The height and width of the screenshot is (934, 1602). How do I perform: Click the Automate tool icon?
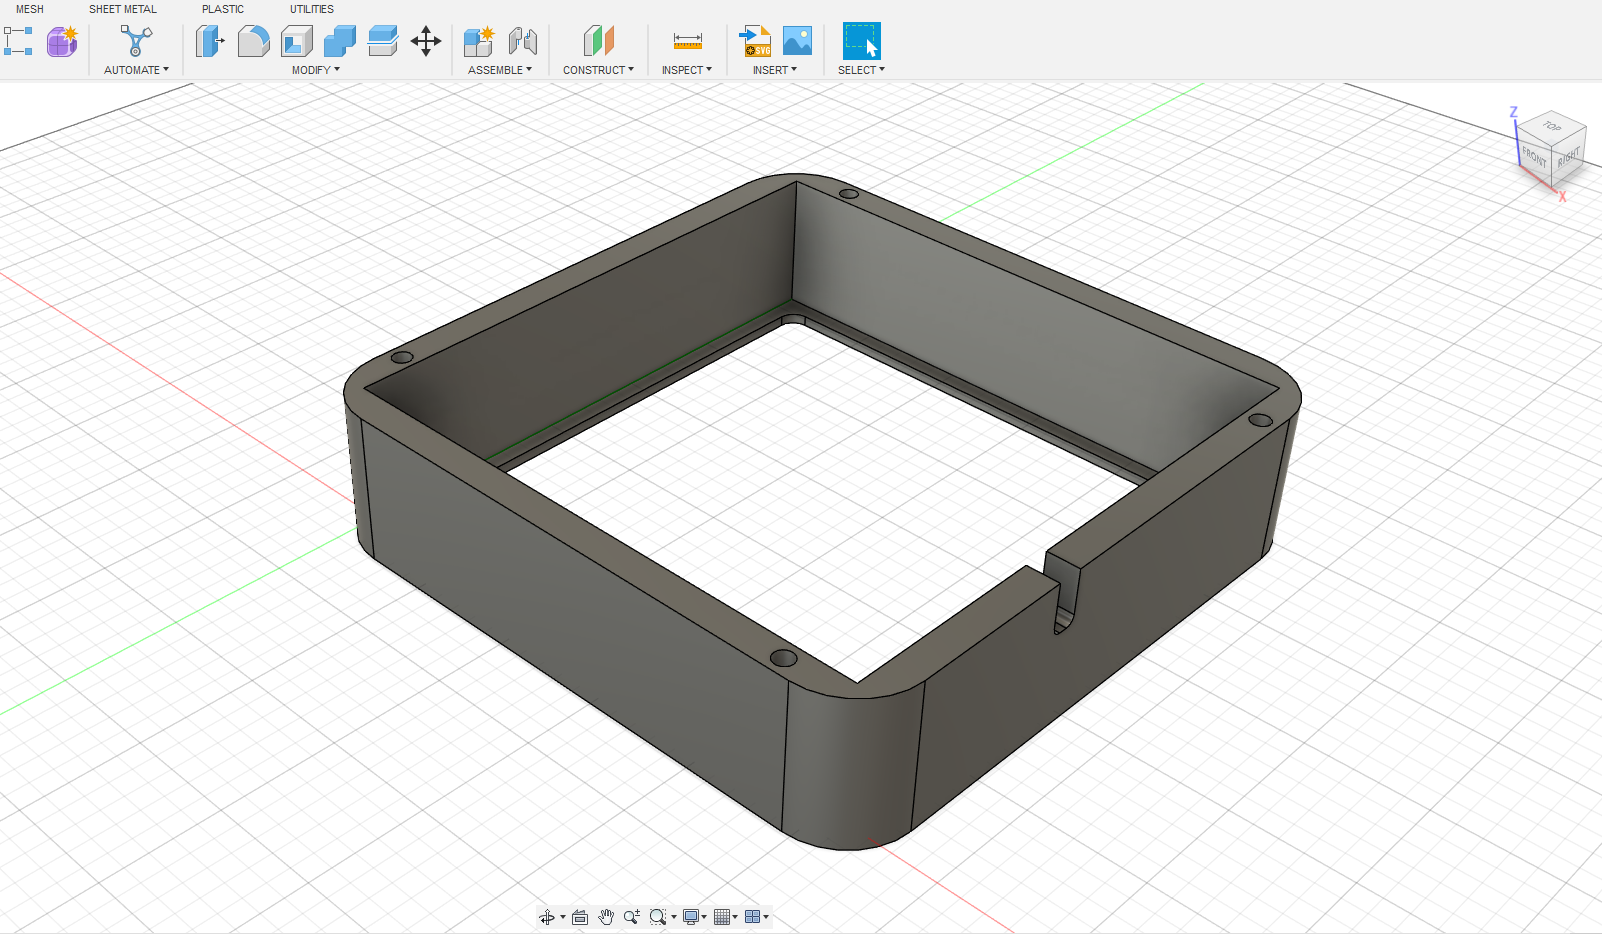coord(136,41)
